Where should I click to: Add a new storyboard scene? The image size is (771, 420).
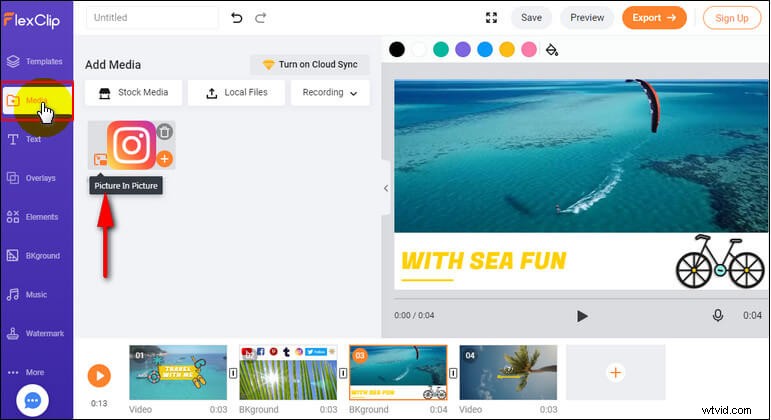coord(616,372)
